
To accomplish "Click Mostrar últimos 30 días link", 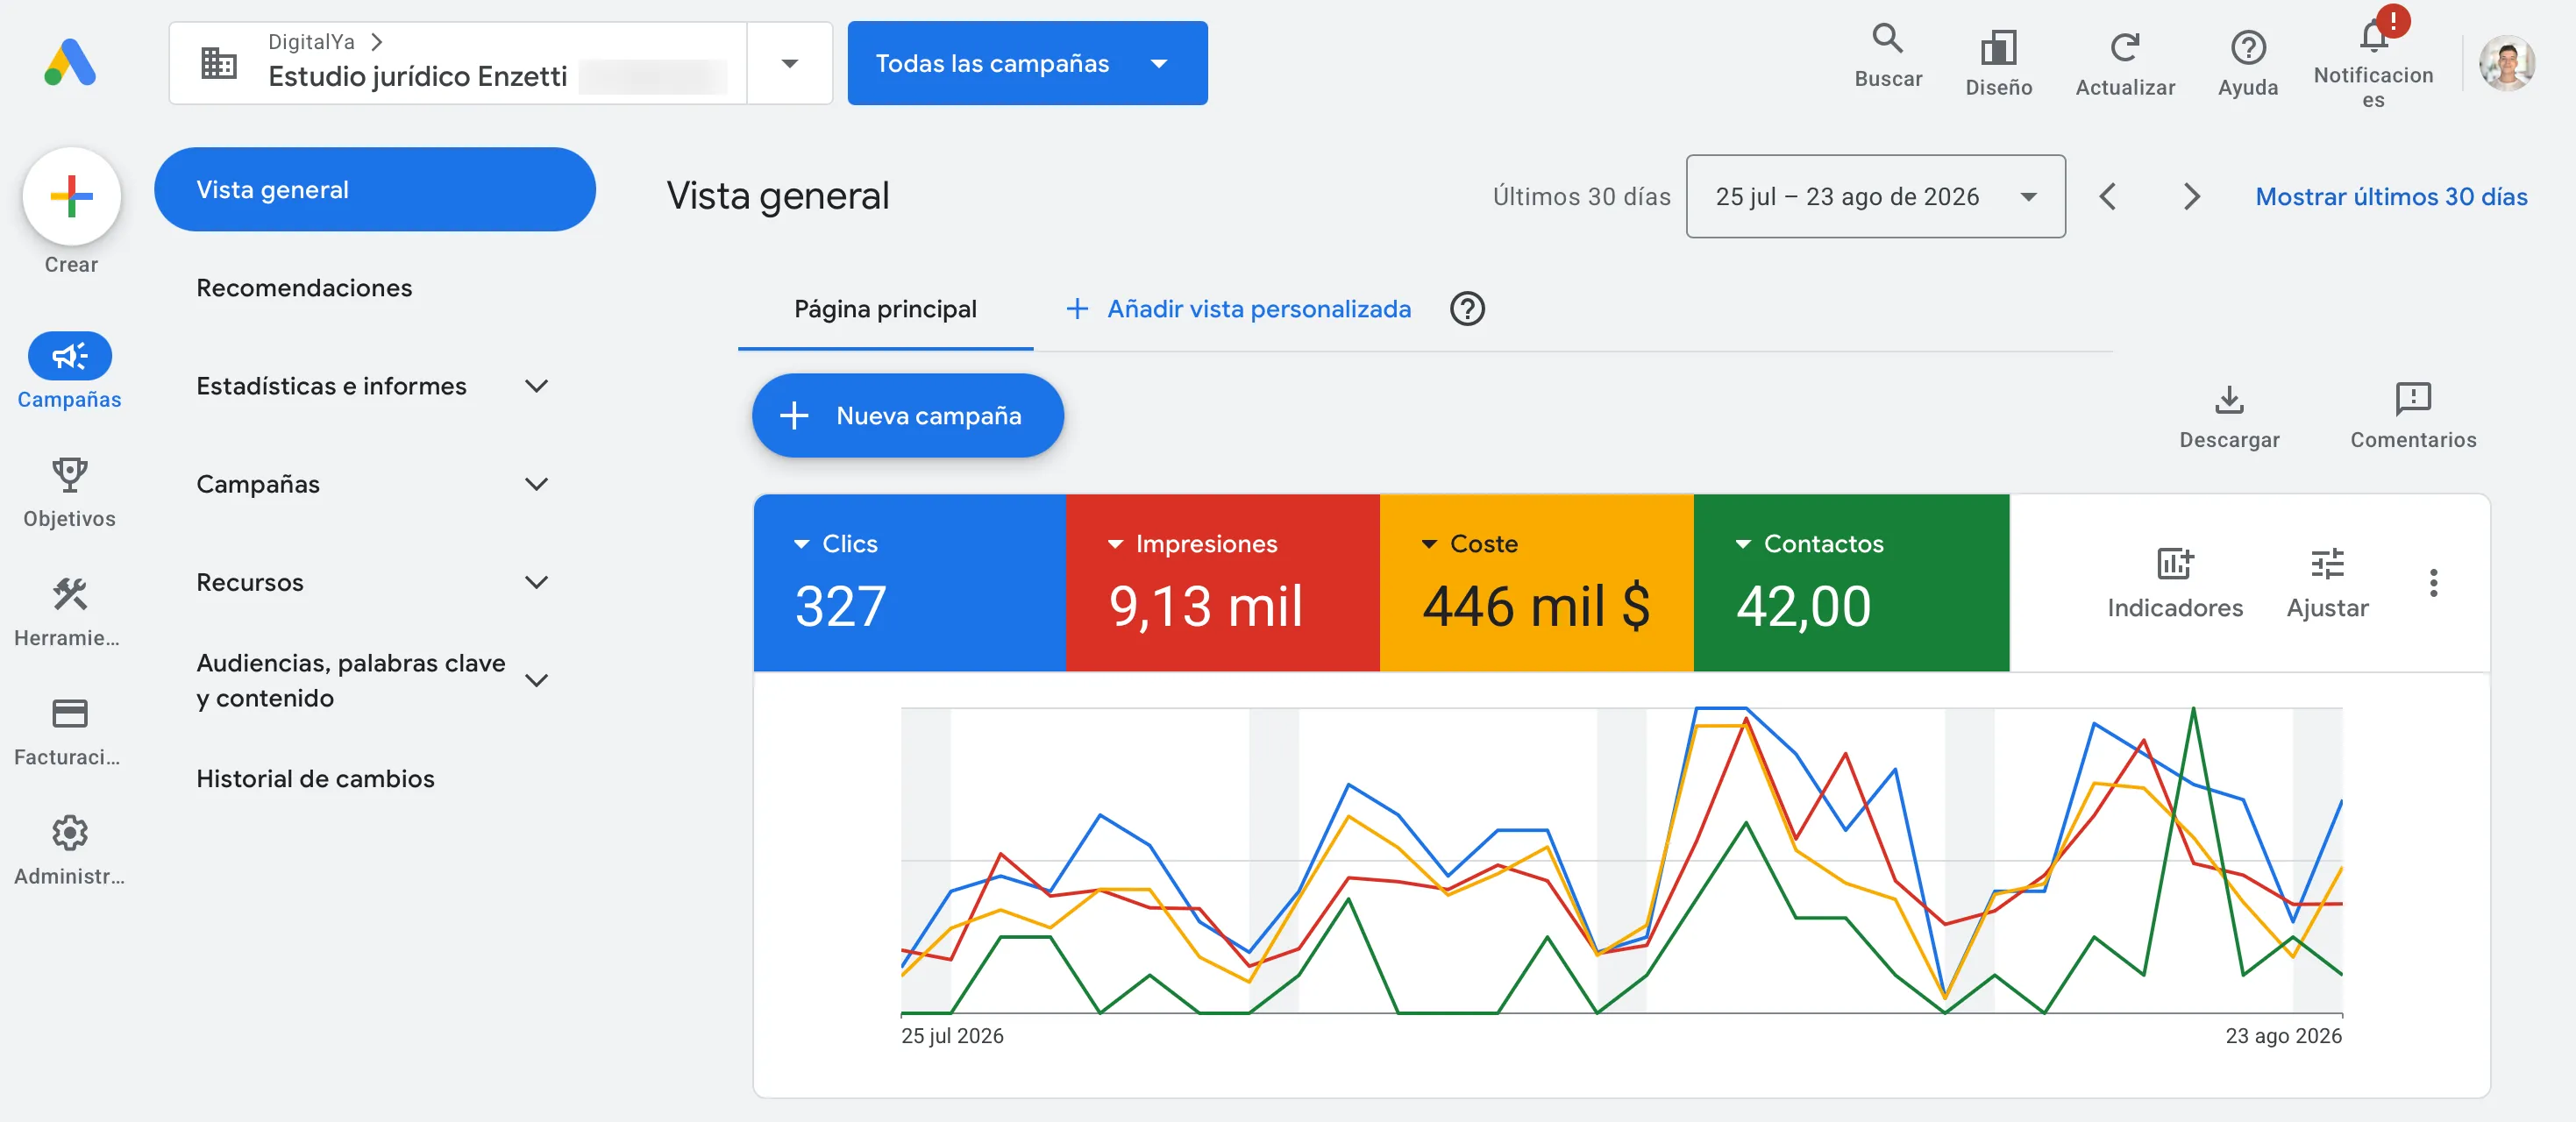I will pos(2391,197).
